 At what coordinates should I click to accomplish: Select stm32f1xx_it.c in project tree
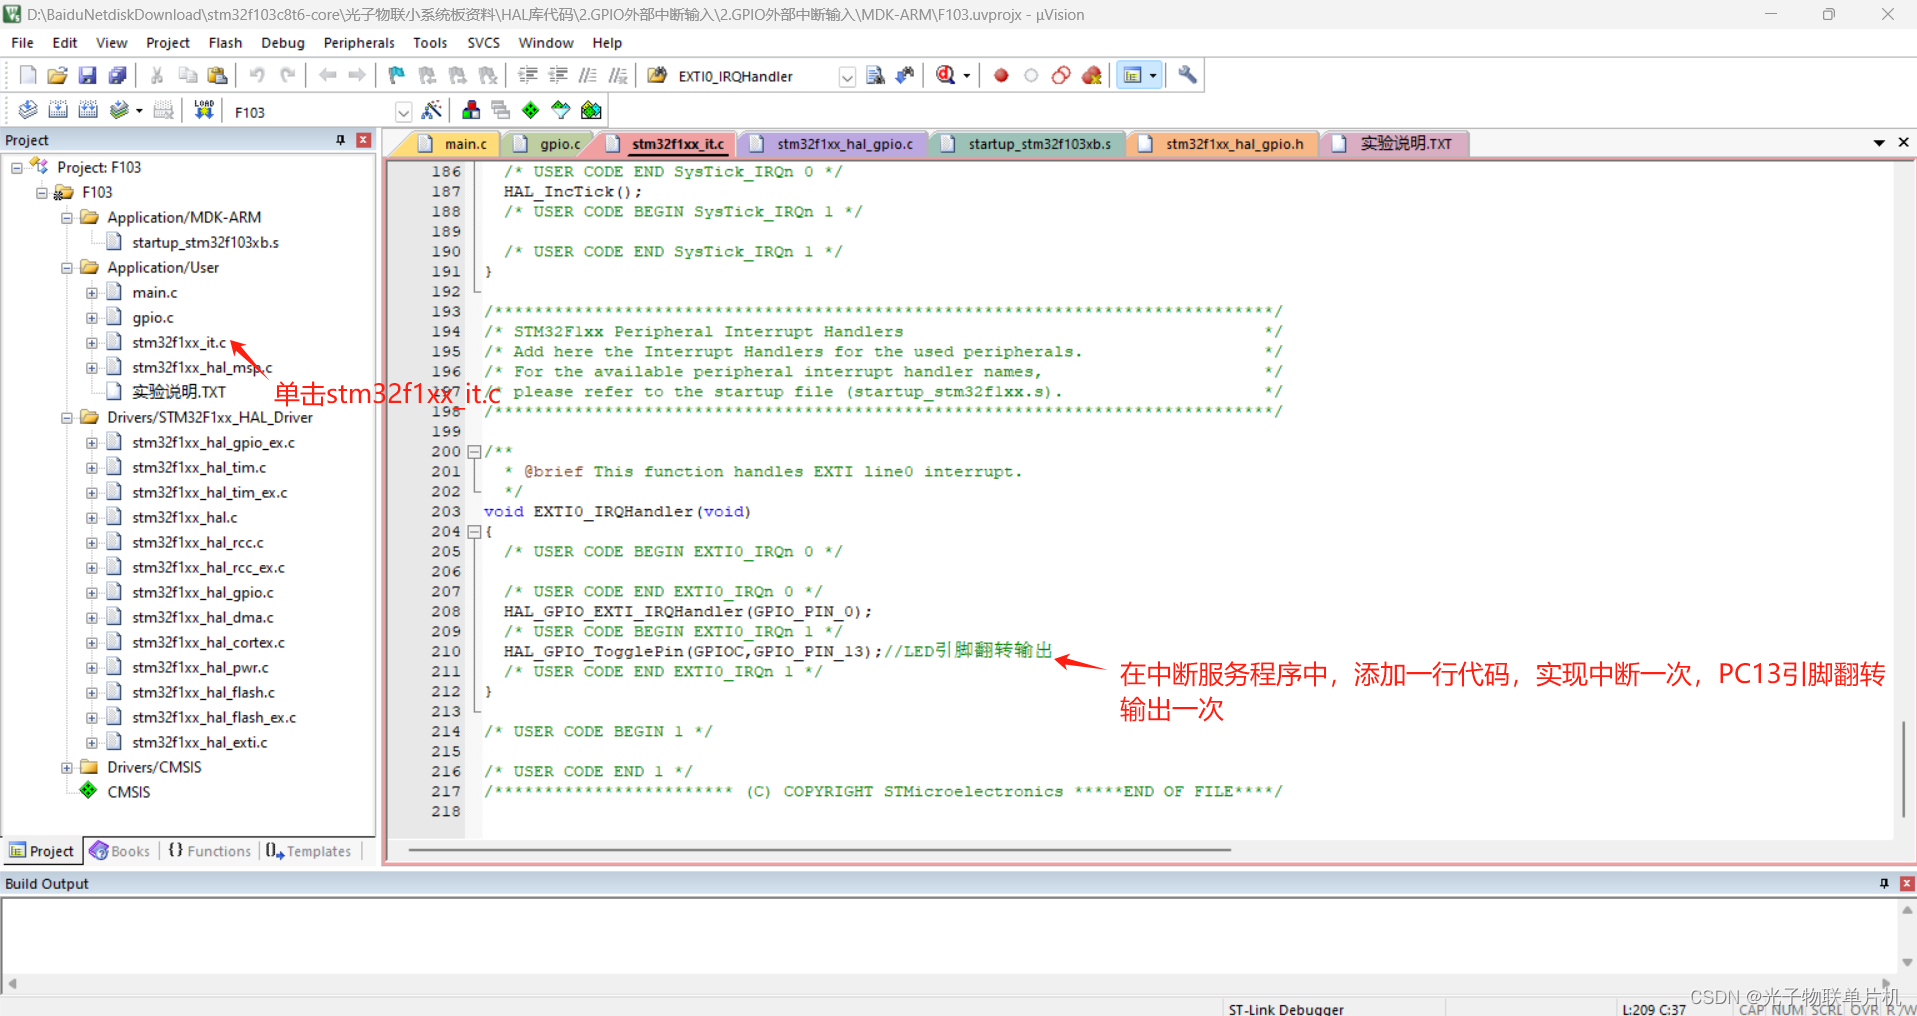(x=179, y=343)
